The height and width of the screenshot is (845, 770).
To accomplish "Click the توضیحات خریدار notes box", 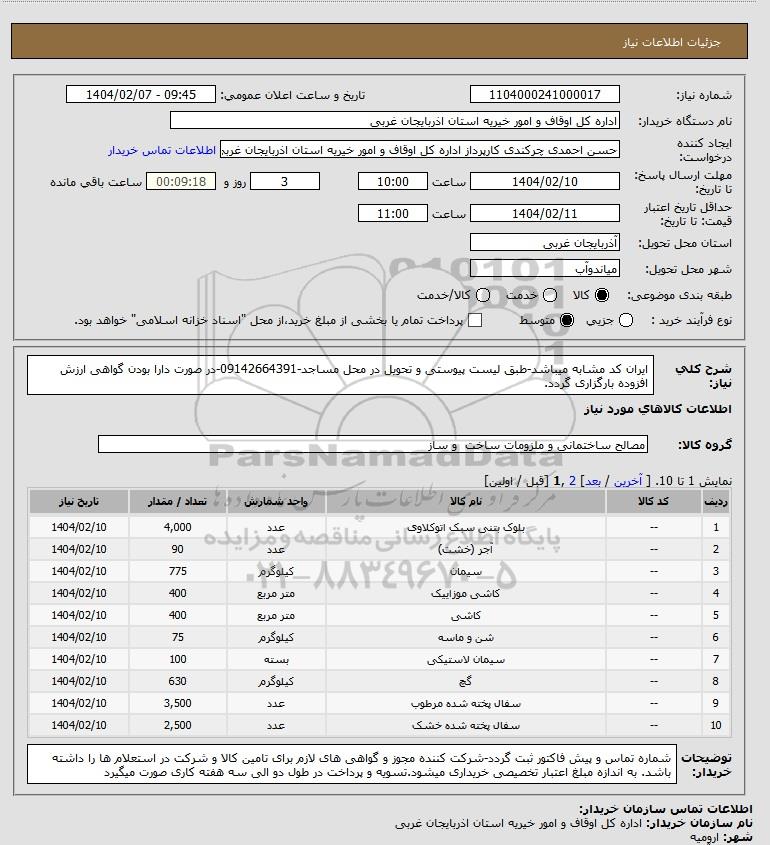I will [352, 764].
